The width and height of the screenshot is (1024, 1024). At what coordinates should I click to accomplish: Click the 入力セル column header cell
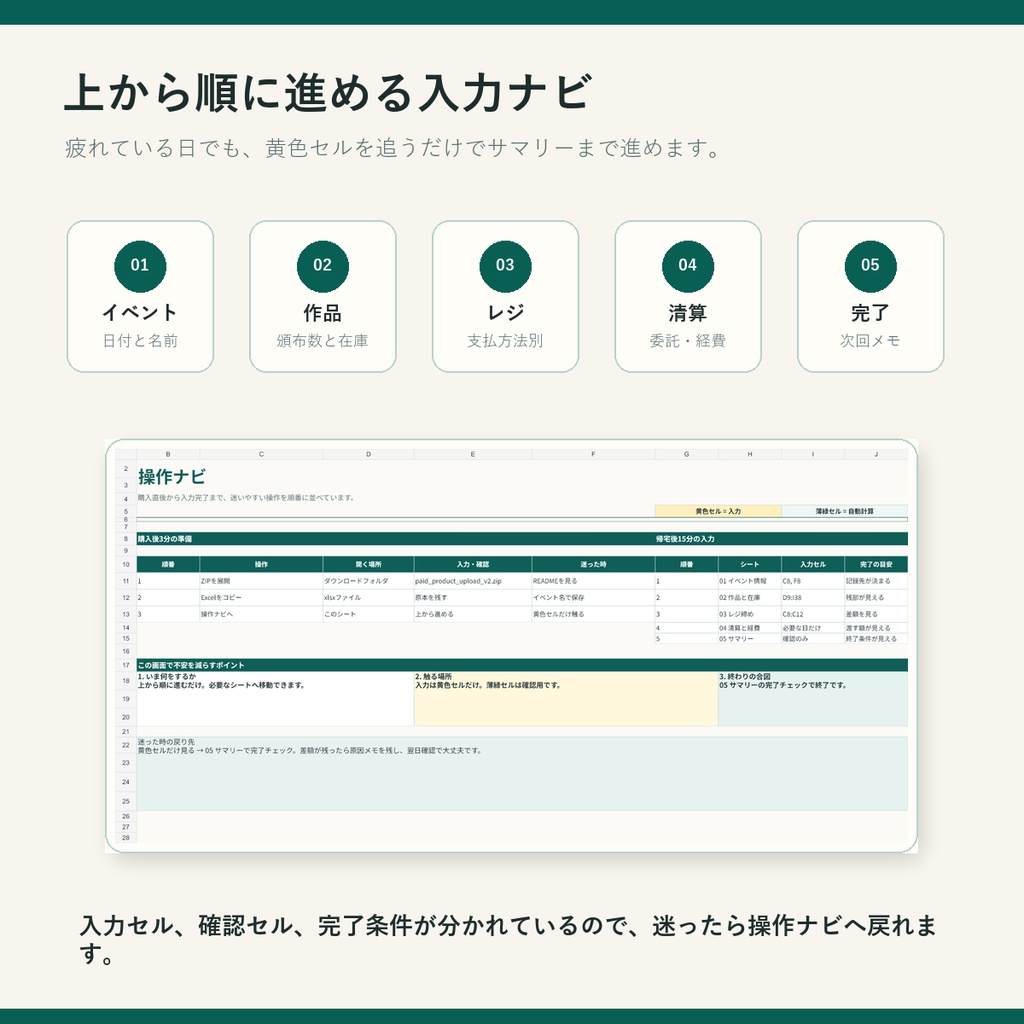coord(812,564)
